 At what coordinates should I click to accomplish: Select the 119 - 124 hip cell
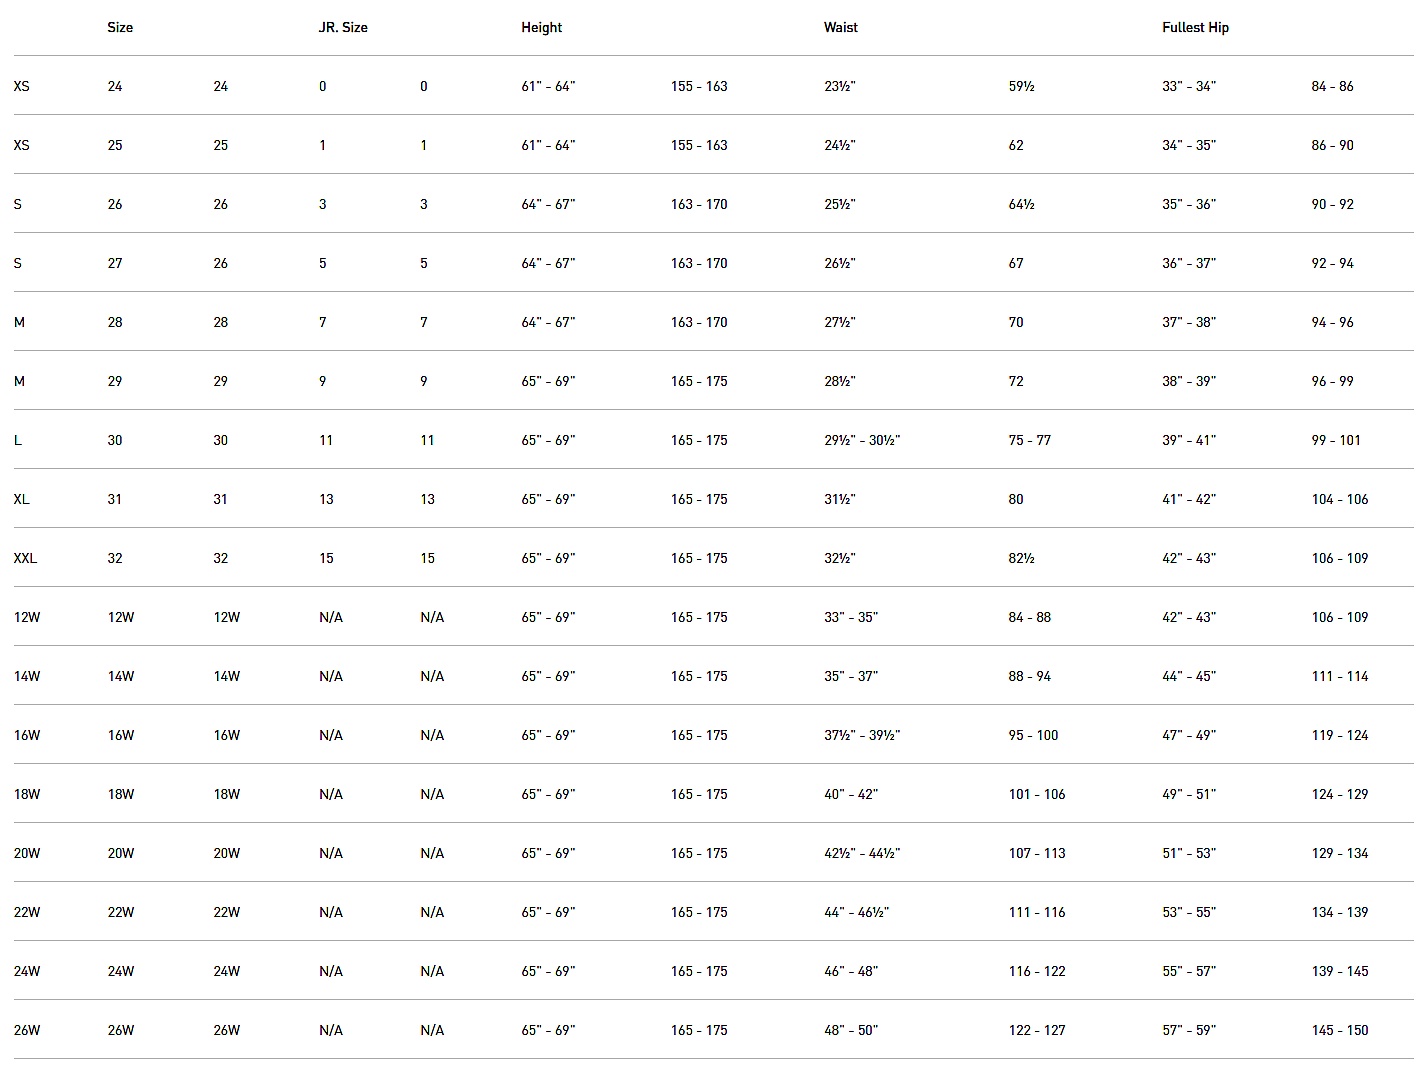(x=1339, y=735)
